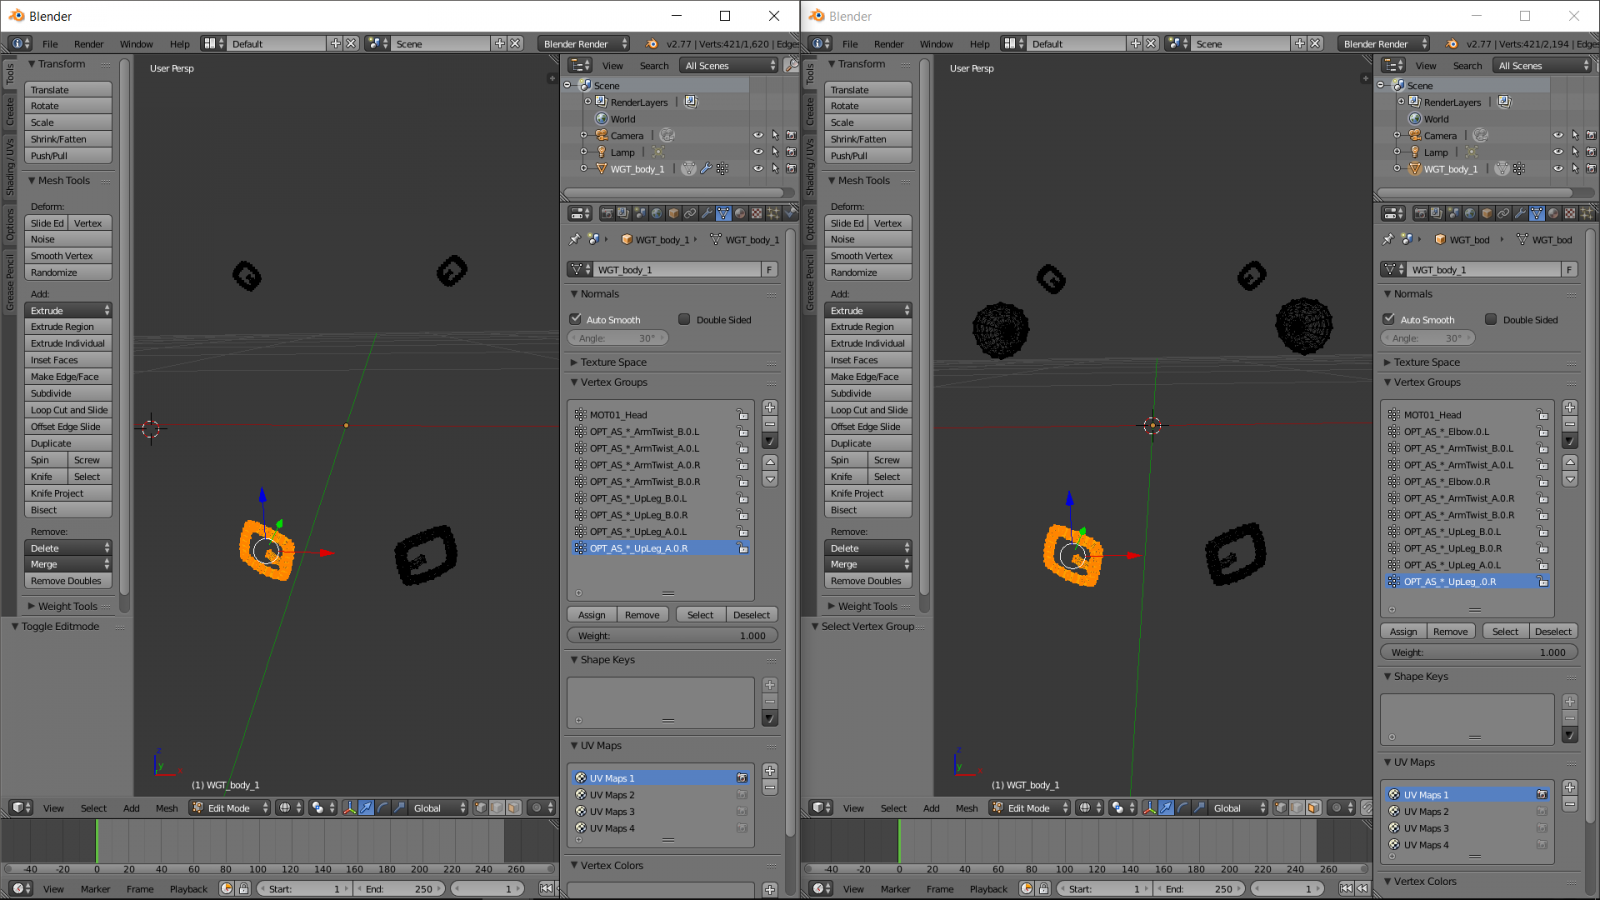This screenshot has height=900, width=1600.
Task: Enable Double Sided in the Normals panel
Action: [685, 319]
